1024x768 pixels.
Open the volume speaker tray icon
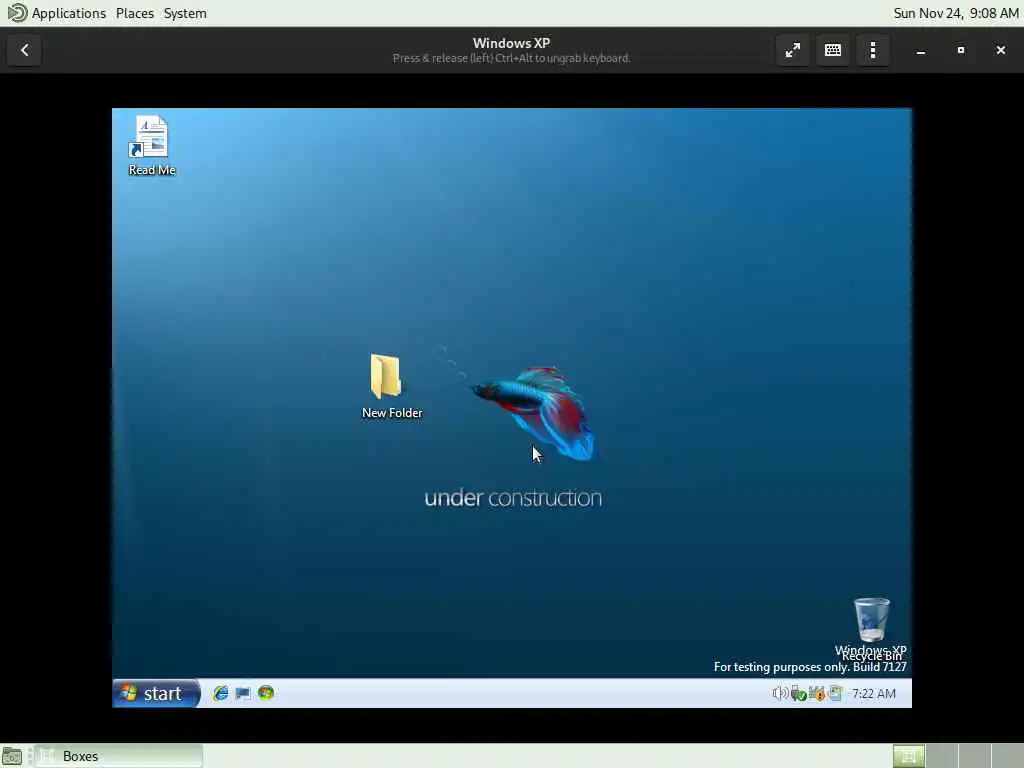(780, 693)
